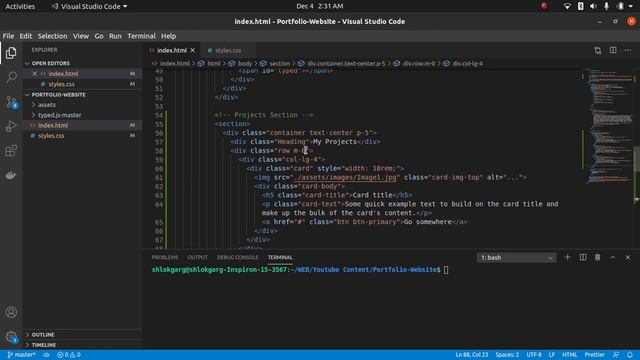Open the View menu
The height and width of the screenshot is (360, 640).
click(x=81, y=36)
